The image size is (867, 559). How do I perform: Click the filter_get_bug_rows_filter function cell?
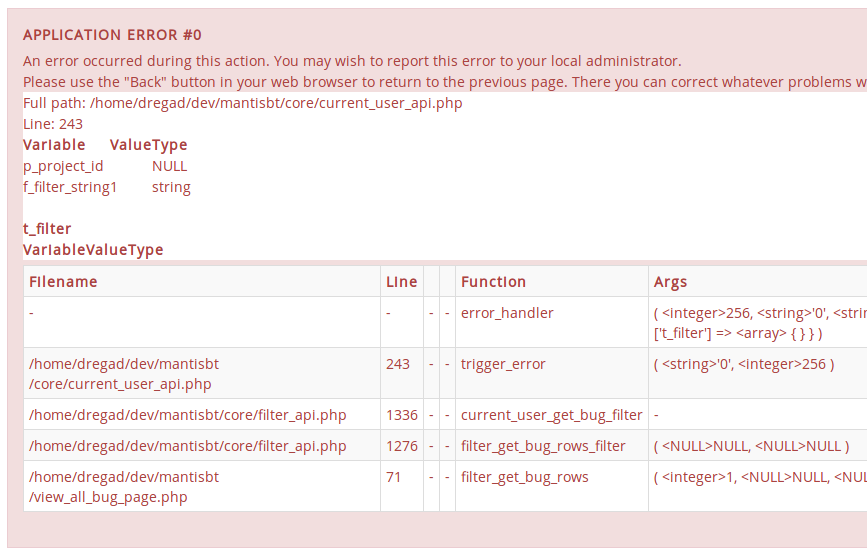point(543,446)
